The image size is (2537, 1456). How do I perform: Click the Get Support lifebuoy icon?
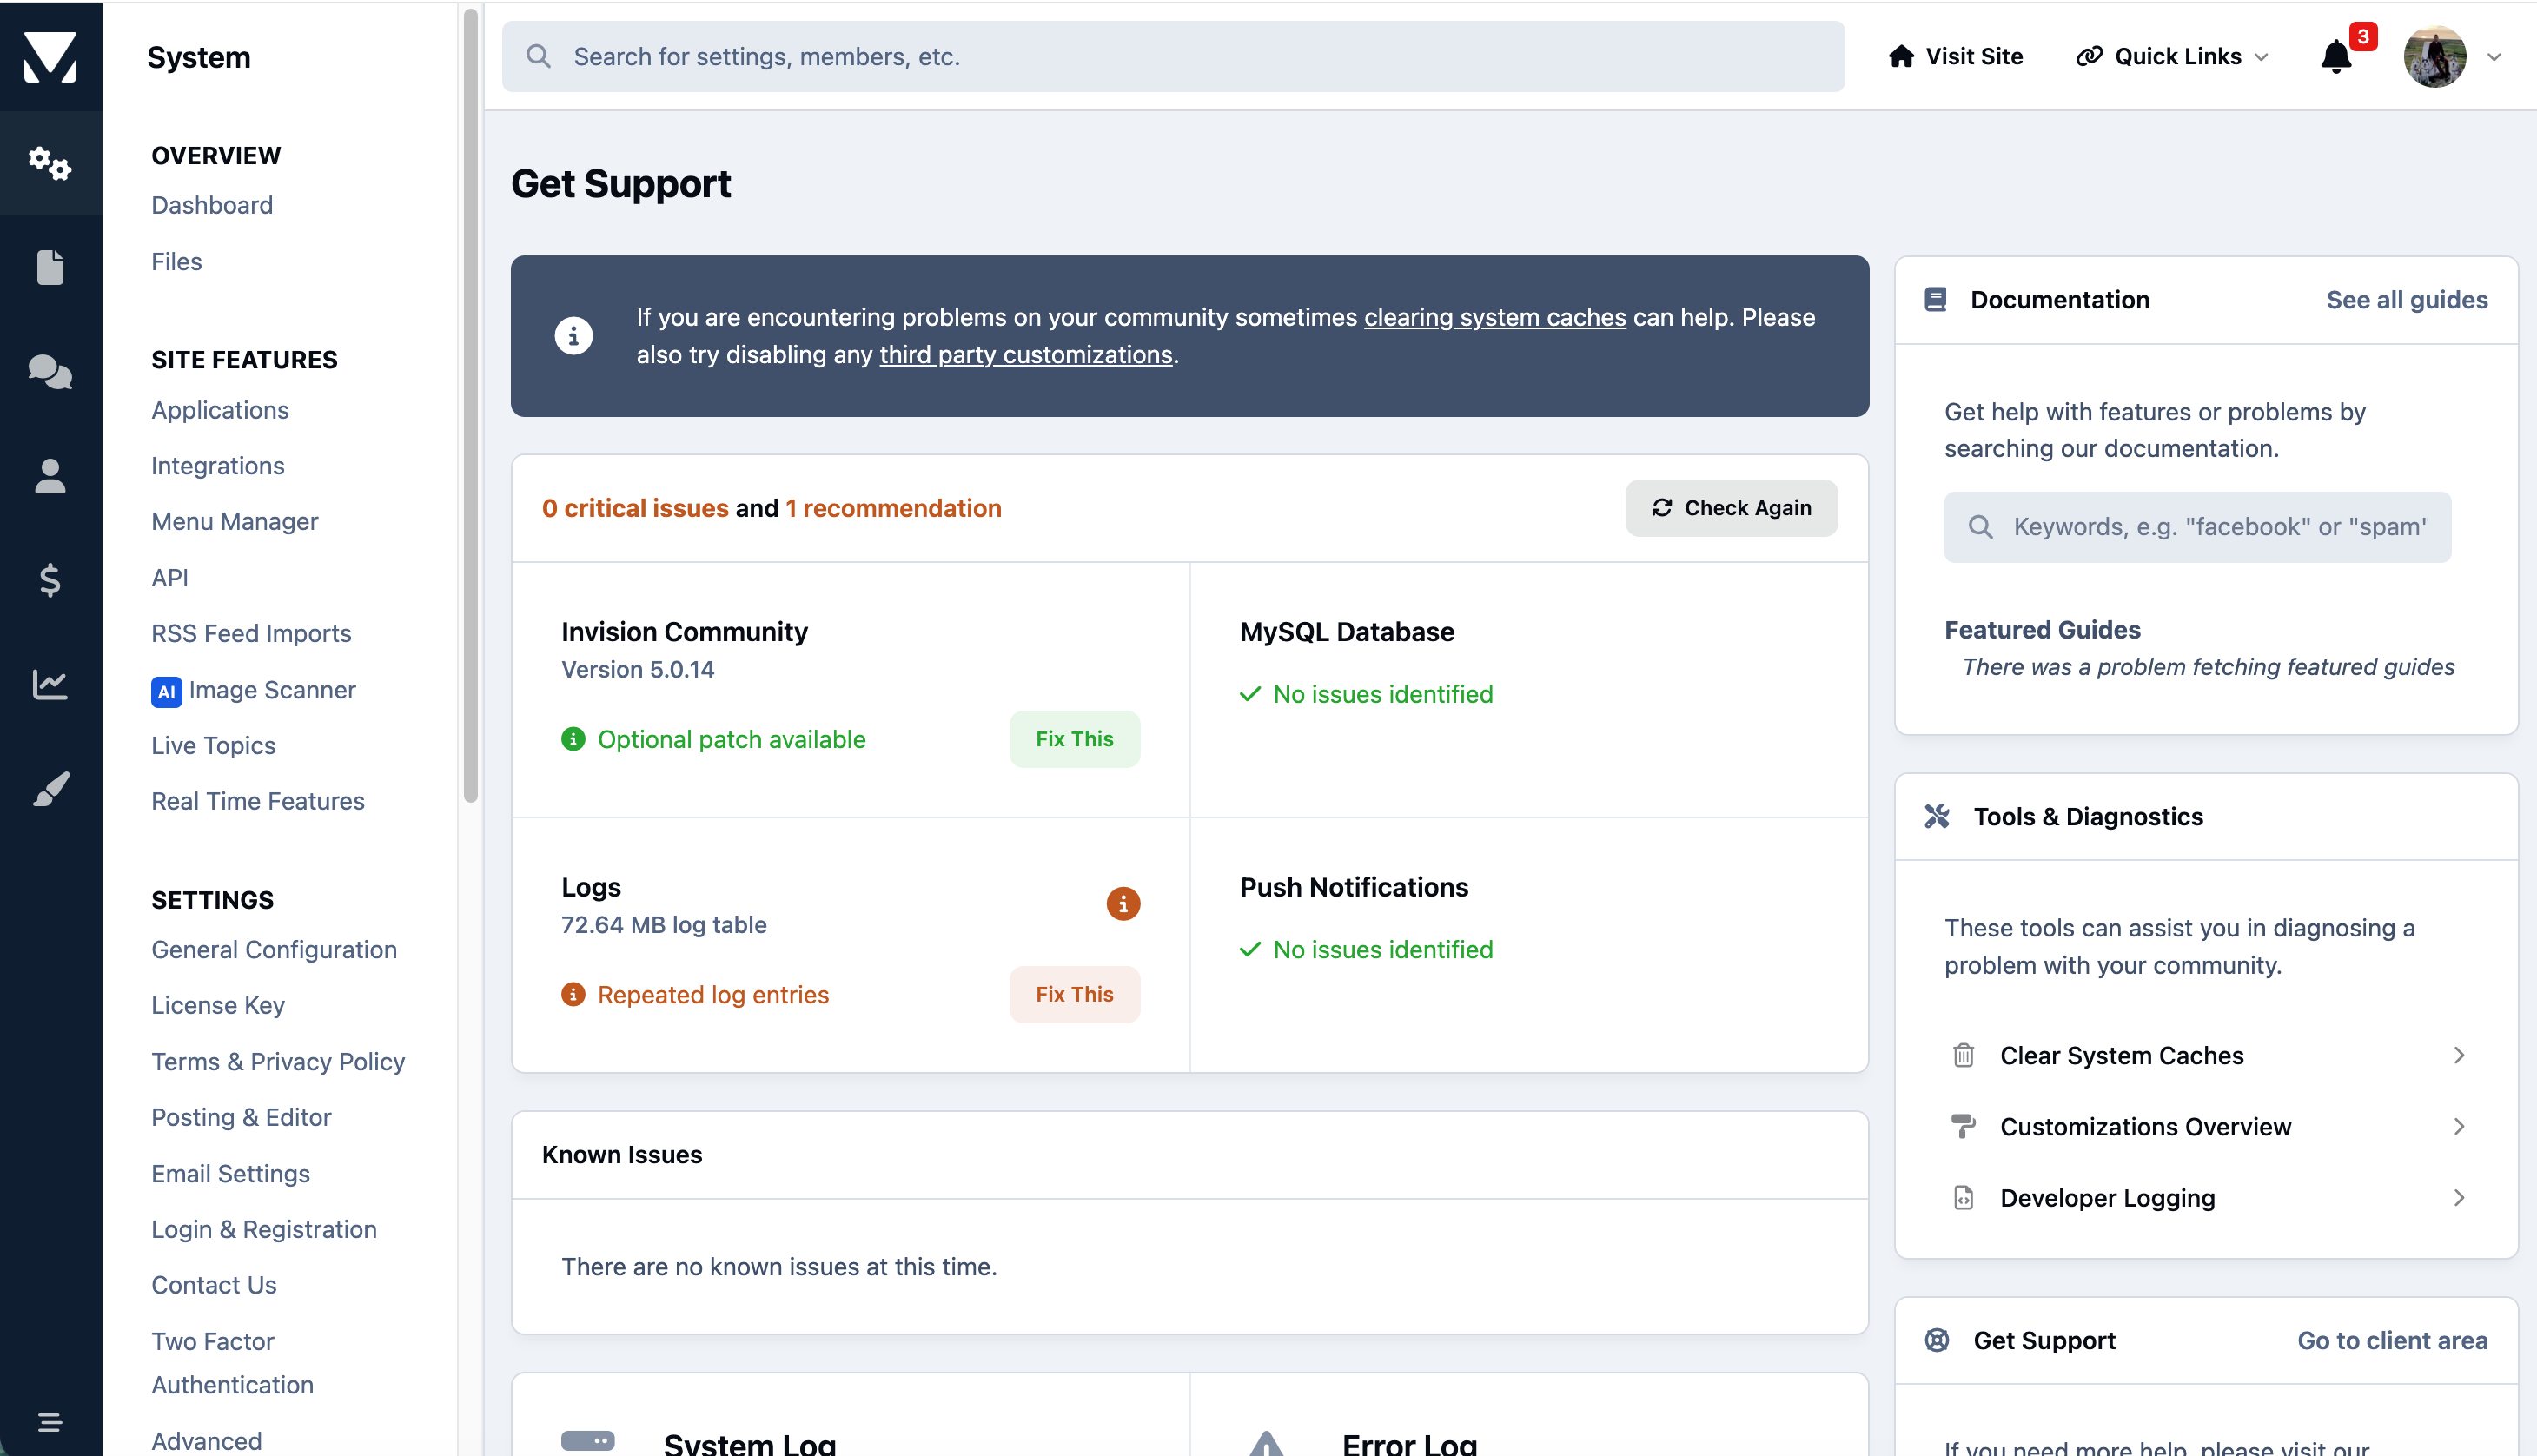pyautogui.click(x=1937, y=1341)
